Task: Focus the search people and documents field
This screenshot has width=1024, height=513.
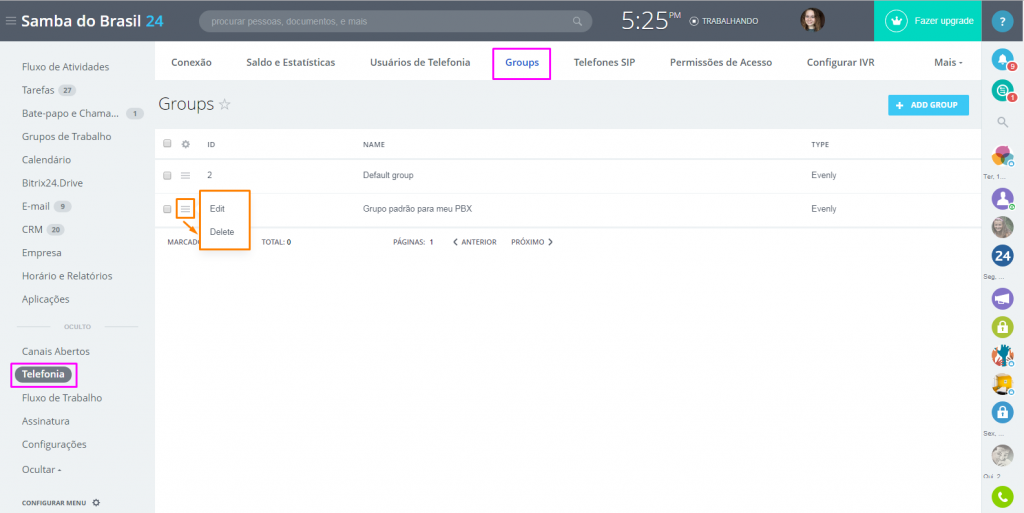Action: [395, 21]
